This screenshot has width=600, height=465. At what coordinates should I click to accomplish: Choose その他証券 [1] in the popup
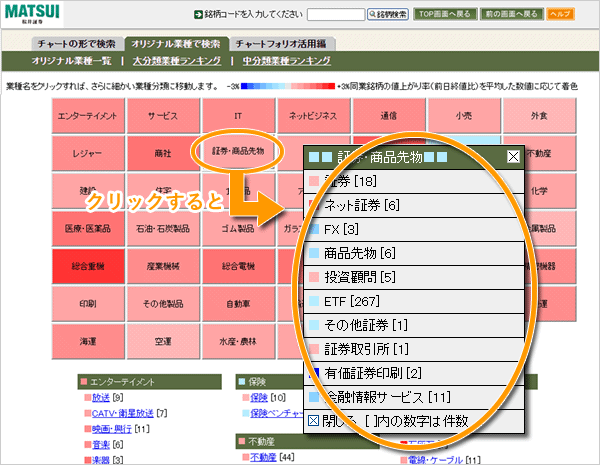[x=414, y=325]
